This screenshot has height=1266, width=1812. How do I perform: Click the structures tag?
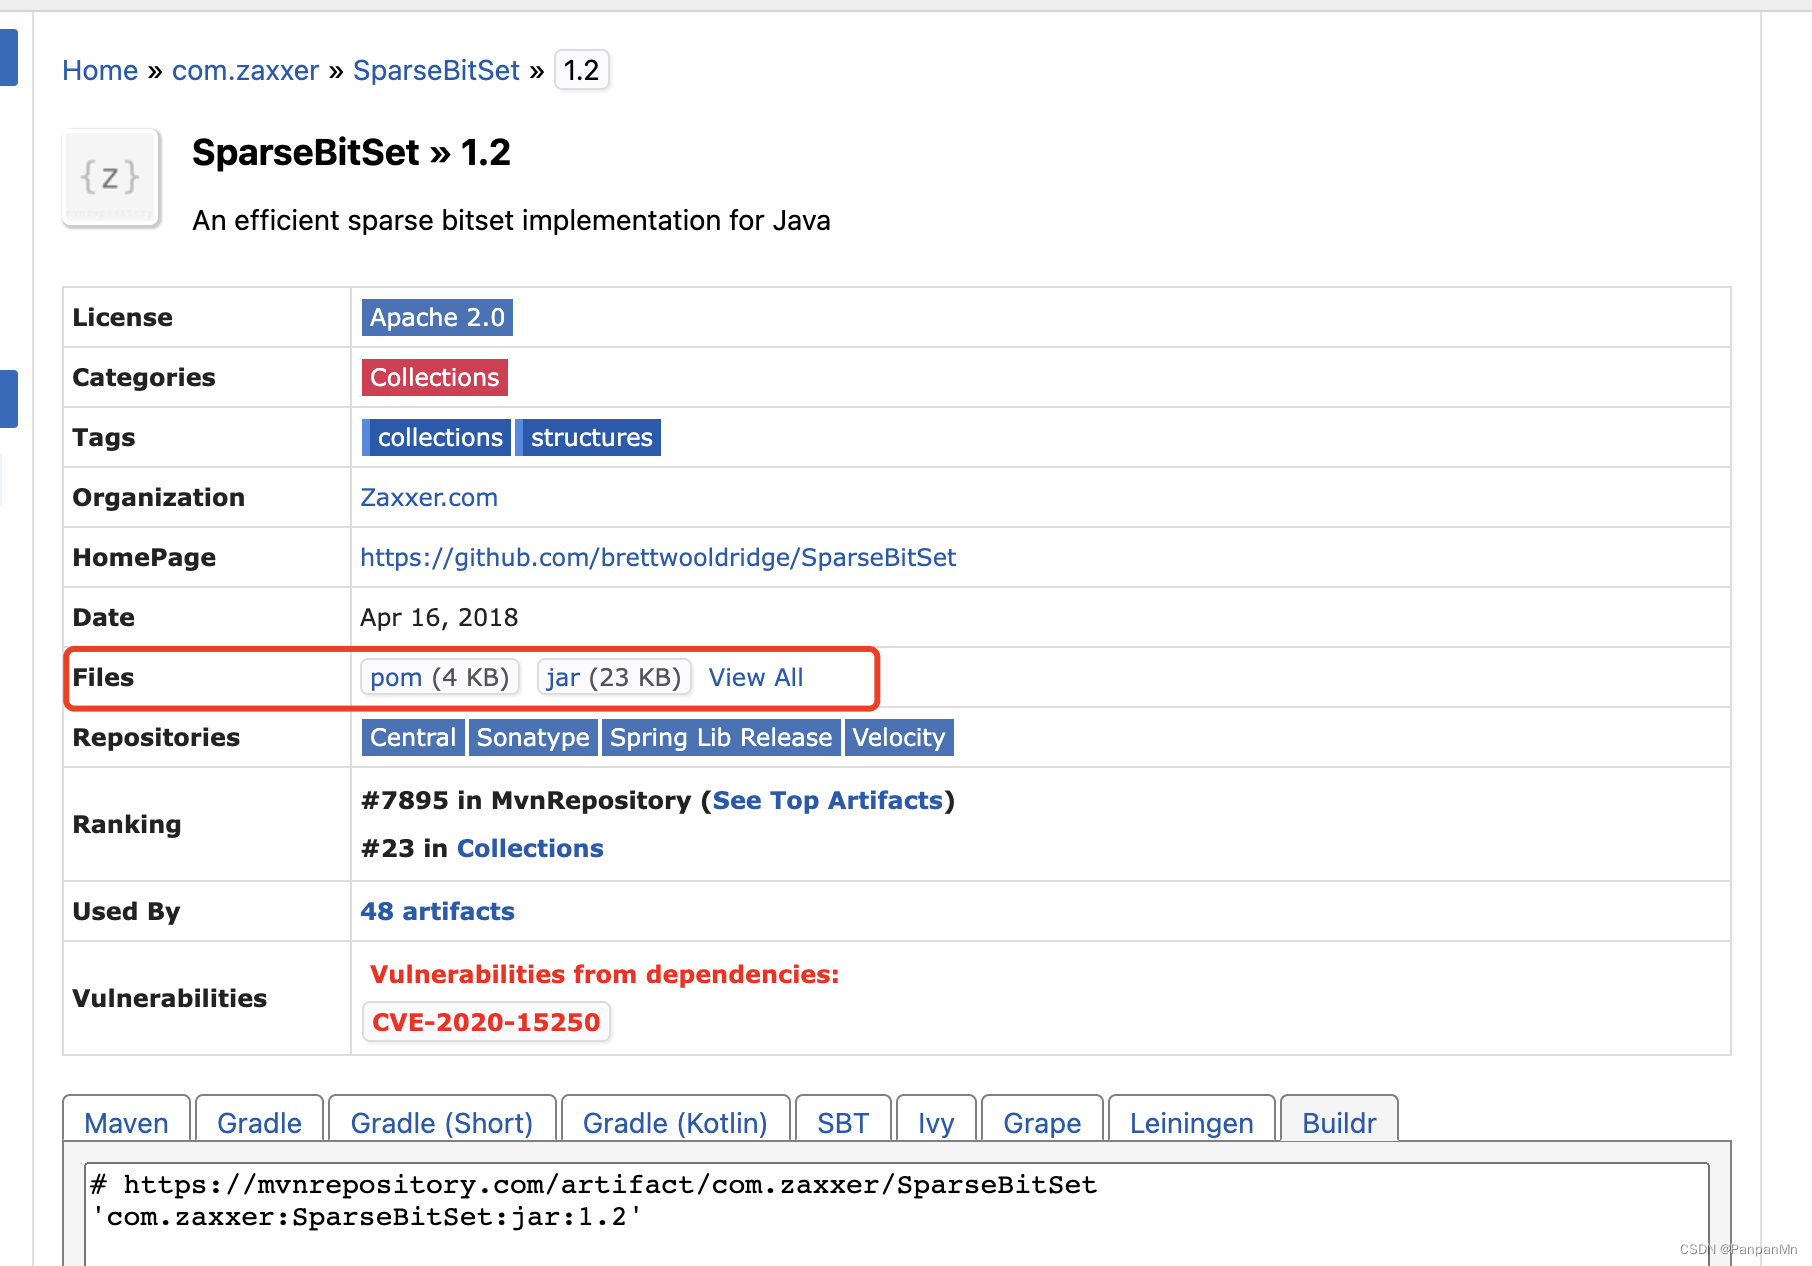coord(590,437)
